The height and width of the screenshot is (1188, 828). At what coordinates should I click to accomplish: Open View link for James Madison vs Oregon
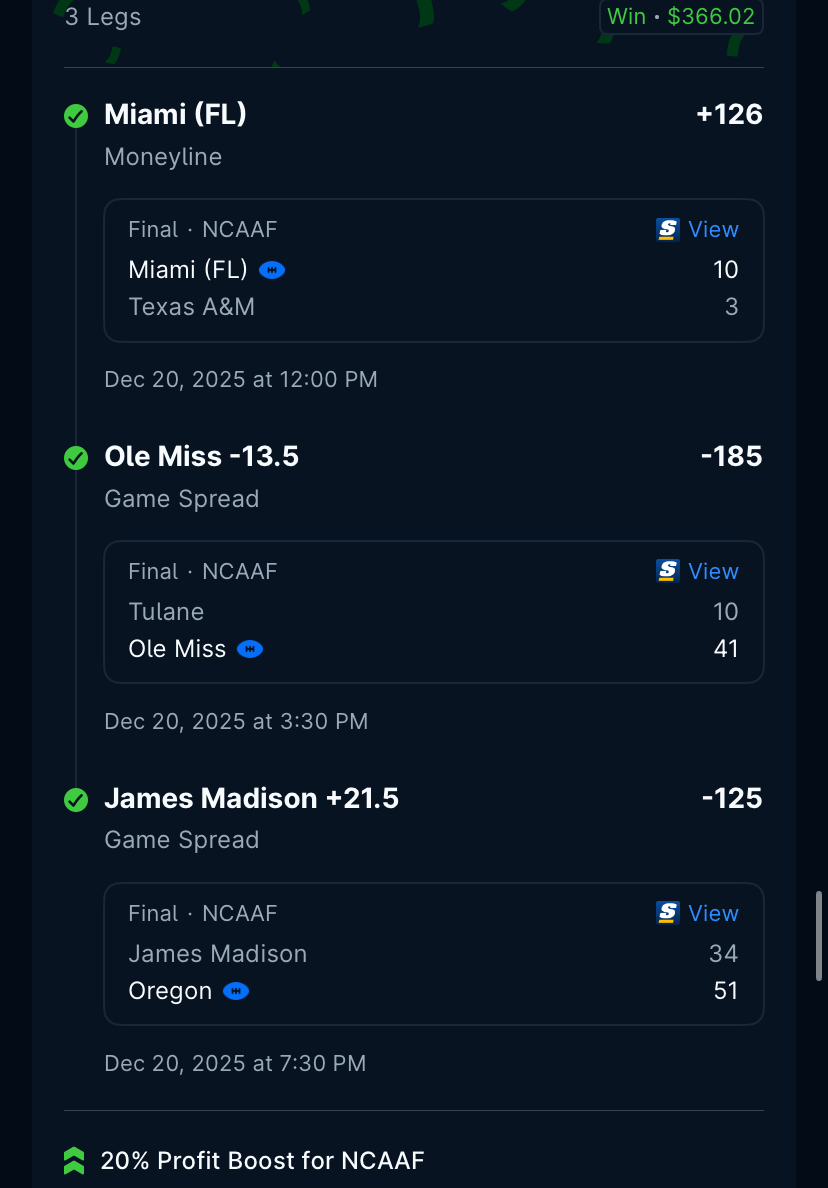713,914
